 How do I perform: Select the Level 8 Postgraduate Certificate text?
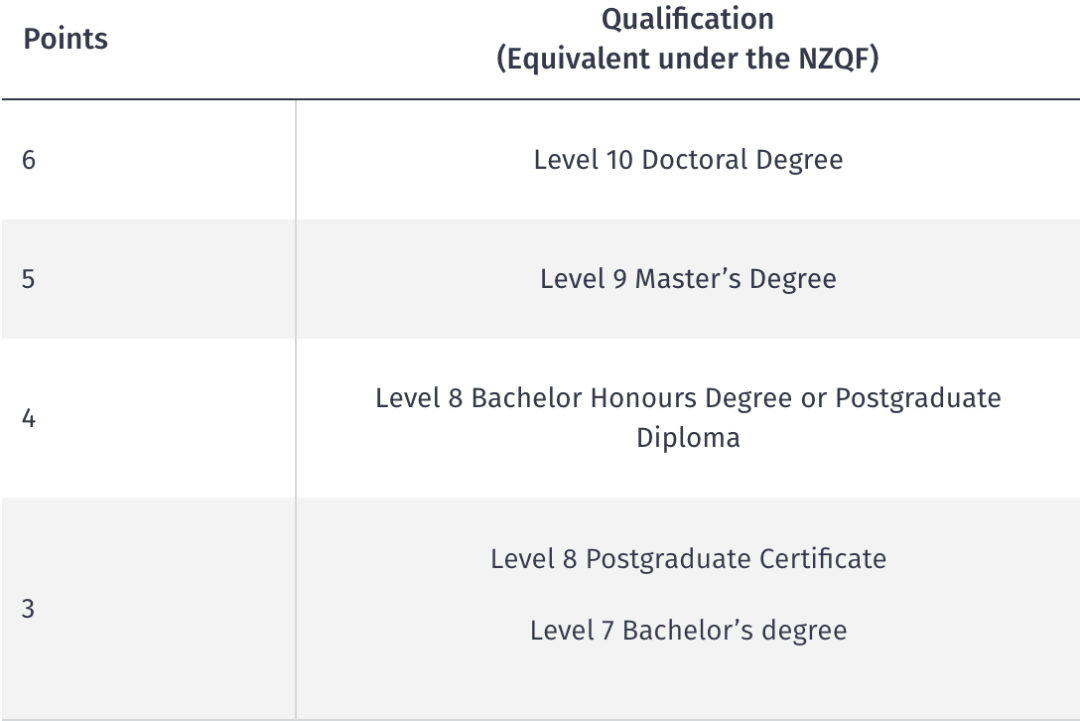click(688, 558)
